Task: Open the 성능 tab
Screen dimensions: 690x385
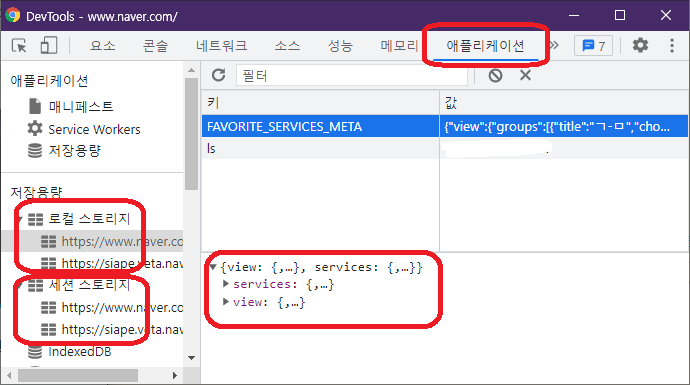Action: (x=340, y=45)
